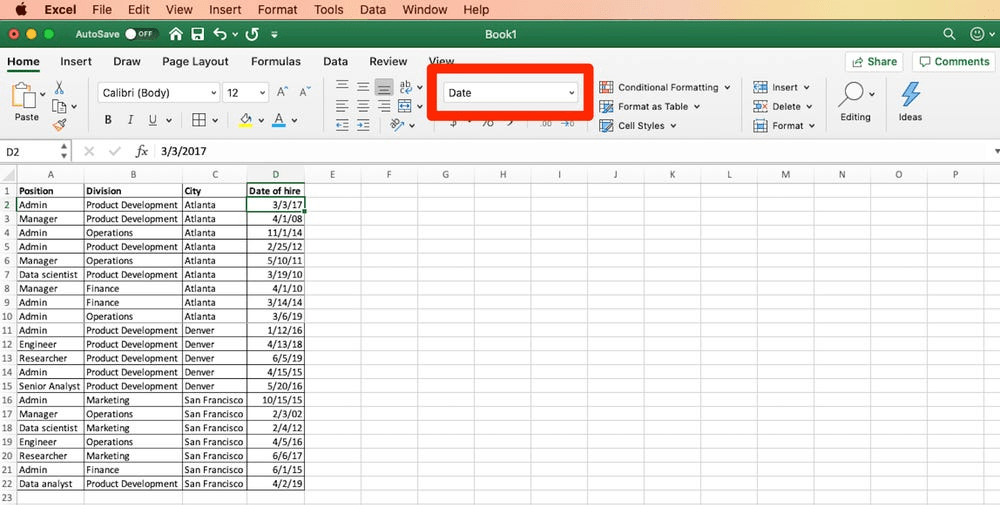Image resolution: width=1000 pixels, height=505 pixels.
Task: Switch to the Formulas ribbon tab
Action: [x=275, y=61]
